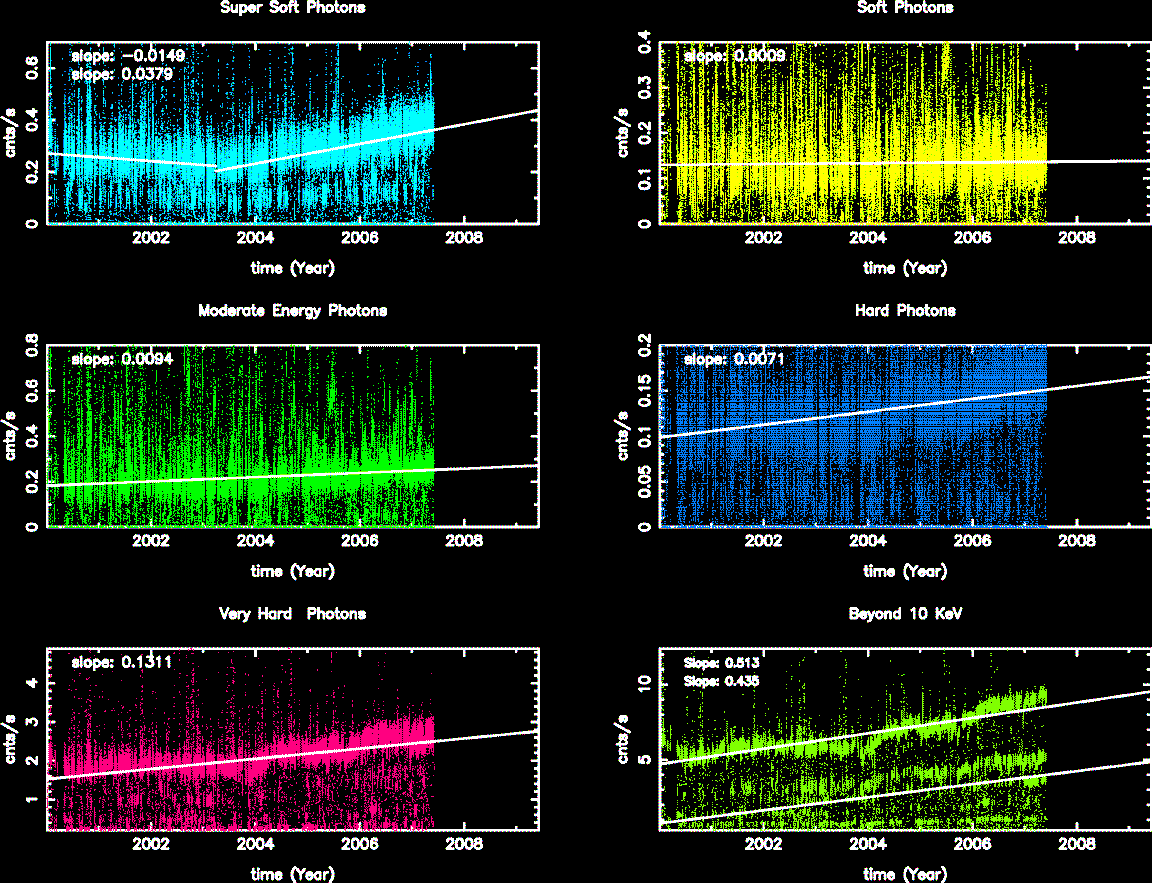Click the "cnts/s" axis label of Very Hard Photons

[x=14, y=739]
